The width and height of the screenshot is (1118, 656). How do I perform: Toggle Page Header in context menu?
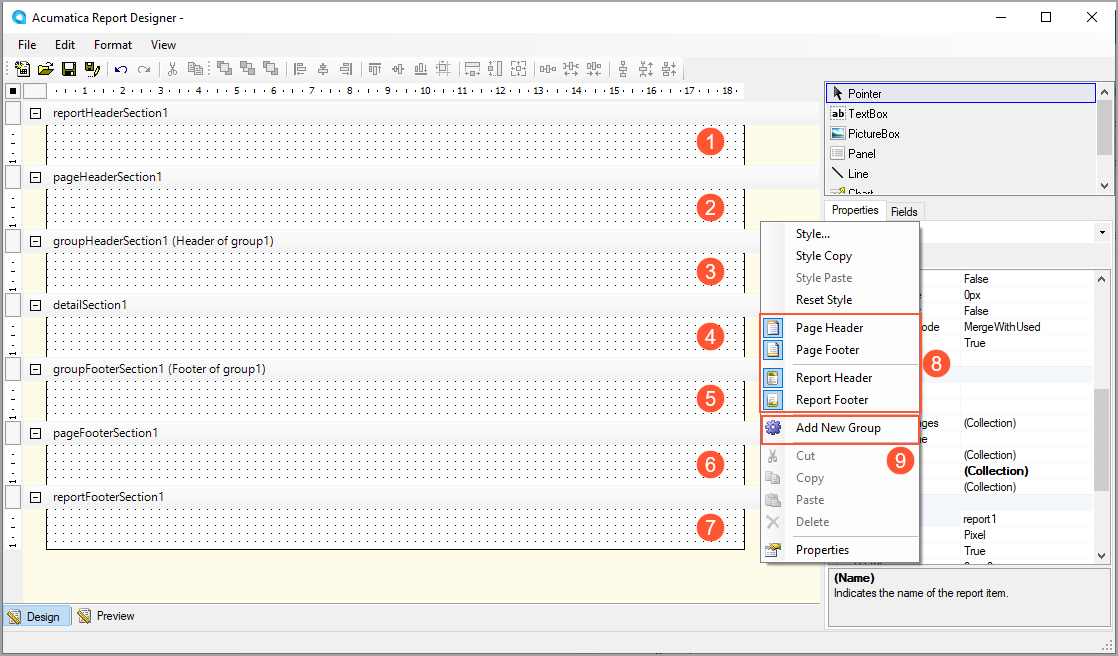[x=829, y=328]
